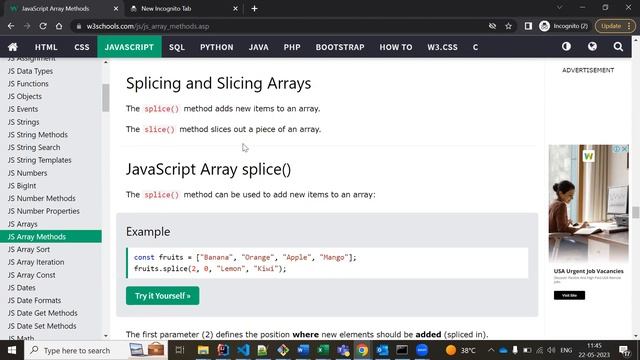The width and height of the screenshot is (640, 360).
Task: Open the notification center icon
Action: point(624,350)
